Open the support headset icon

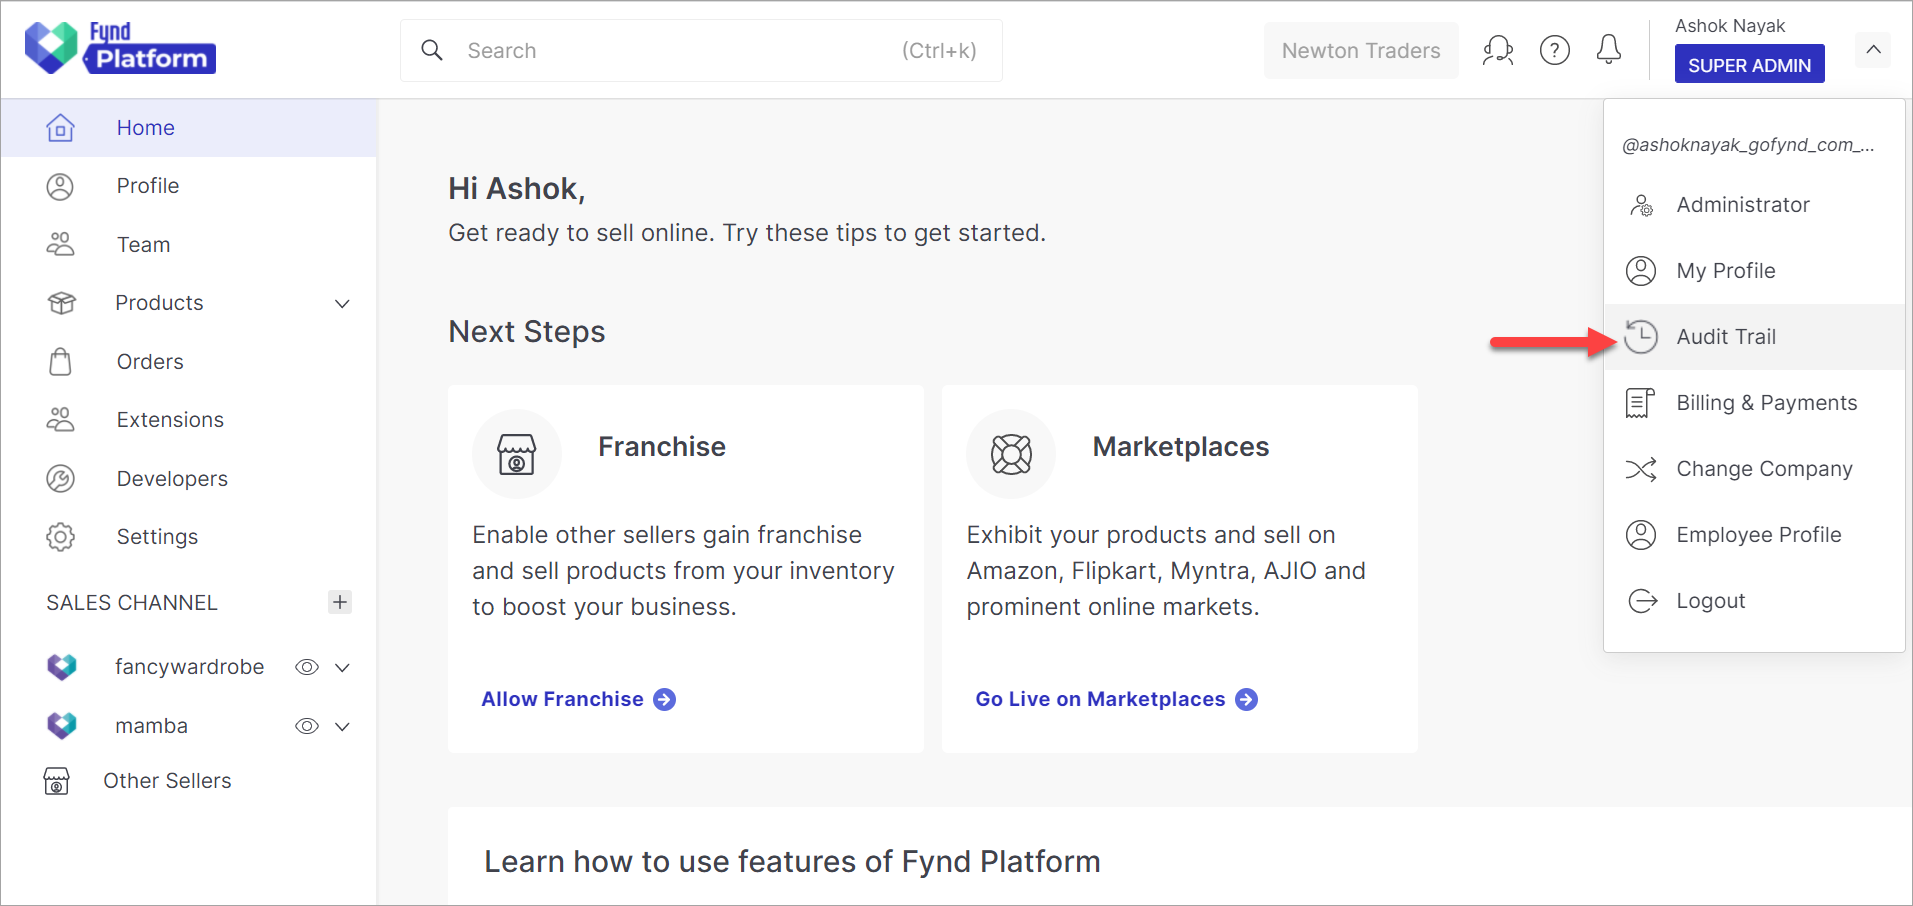click(1498, 50)
